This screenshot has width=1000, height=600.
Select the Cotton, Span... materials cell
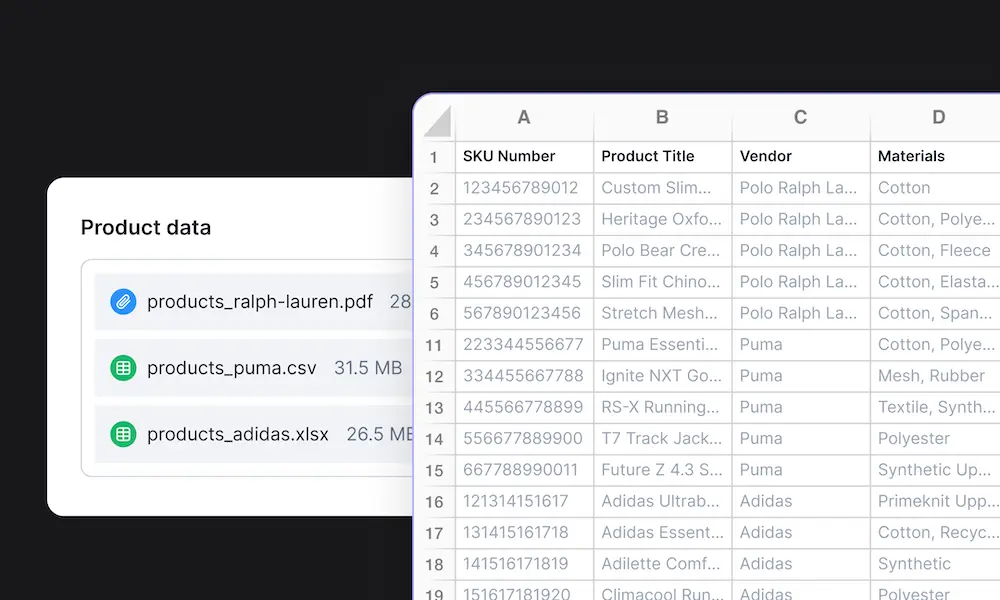tap(936, 314)
